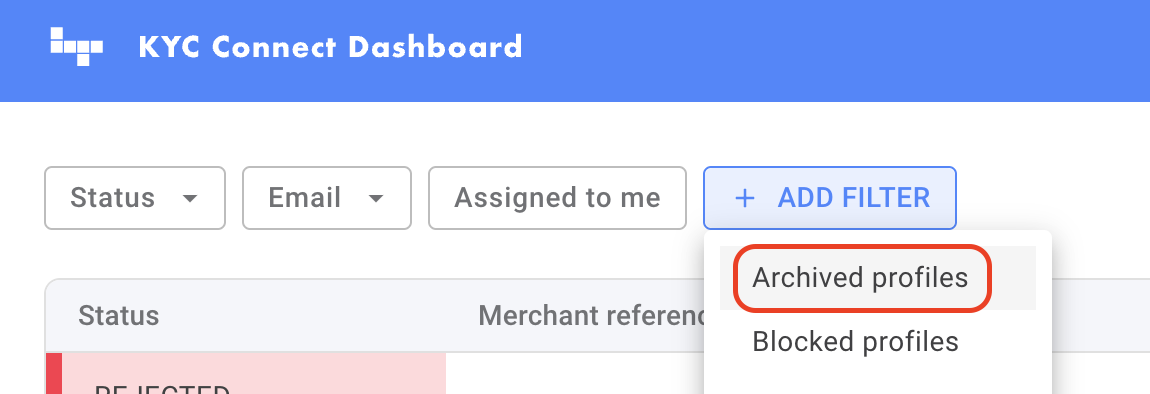1150x394 pixels.
Task: Sort by the Status column header
Action: (x=119, y=315)
